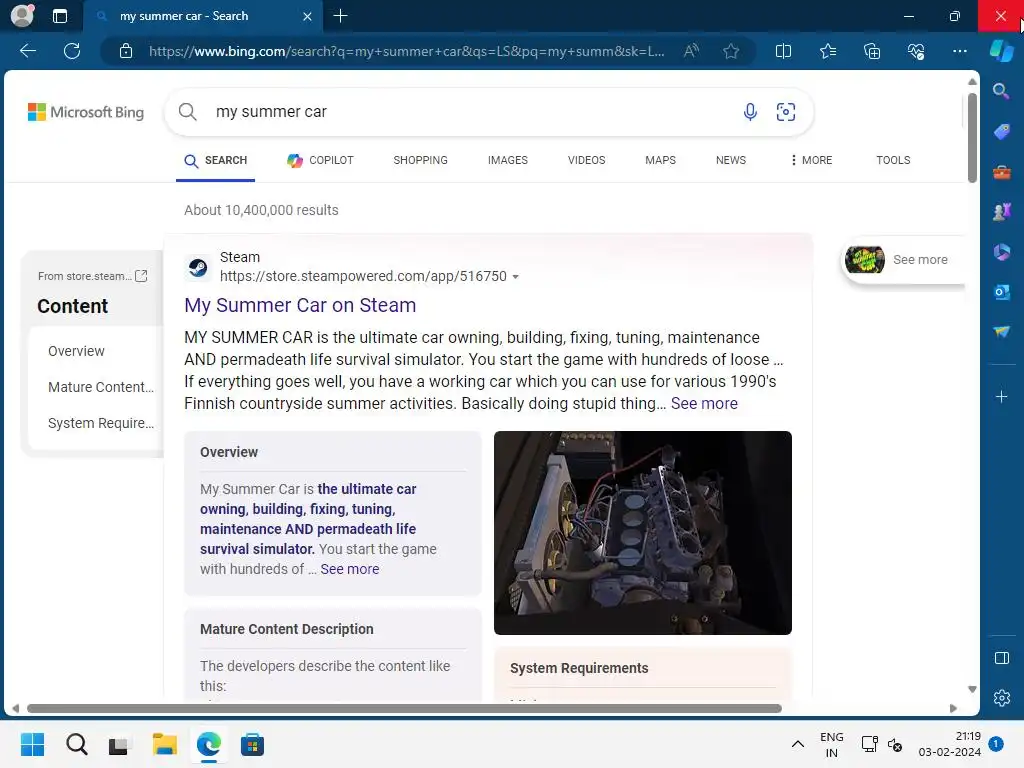This screenshot has height=768, width=1024.
Task: Expand dropdown arrow beside Steam URL
Action: [515, 277]
